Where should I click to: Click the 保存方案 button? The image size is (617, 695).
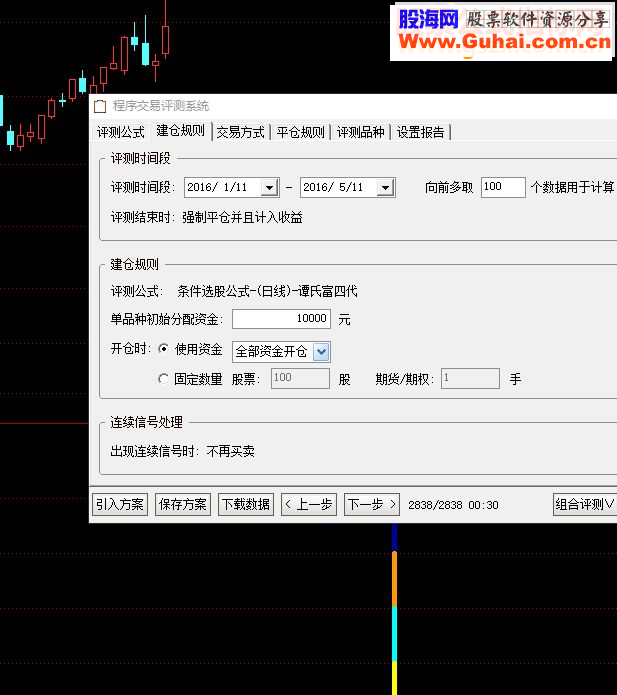[x=183, y=504]
